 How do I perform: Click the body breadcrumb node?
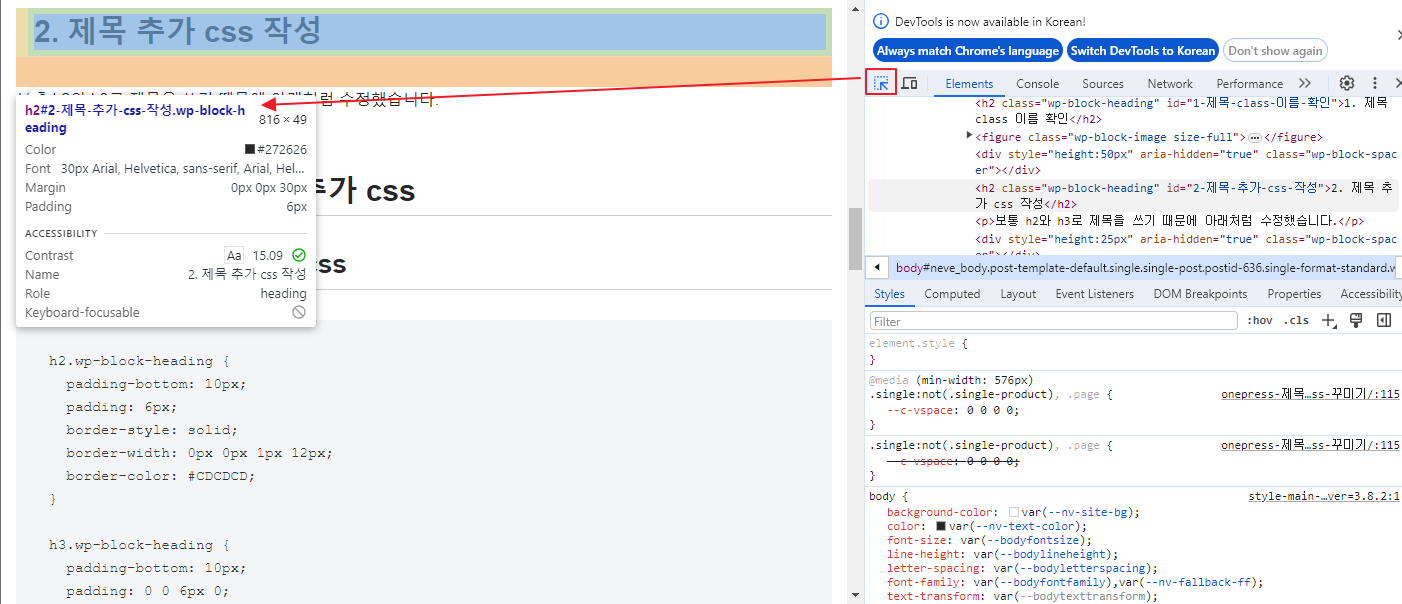coord(1145,267)
